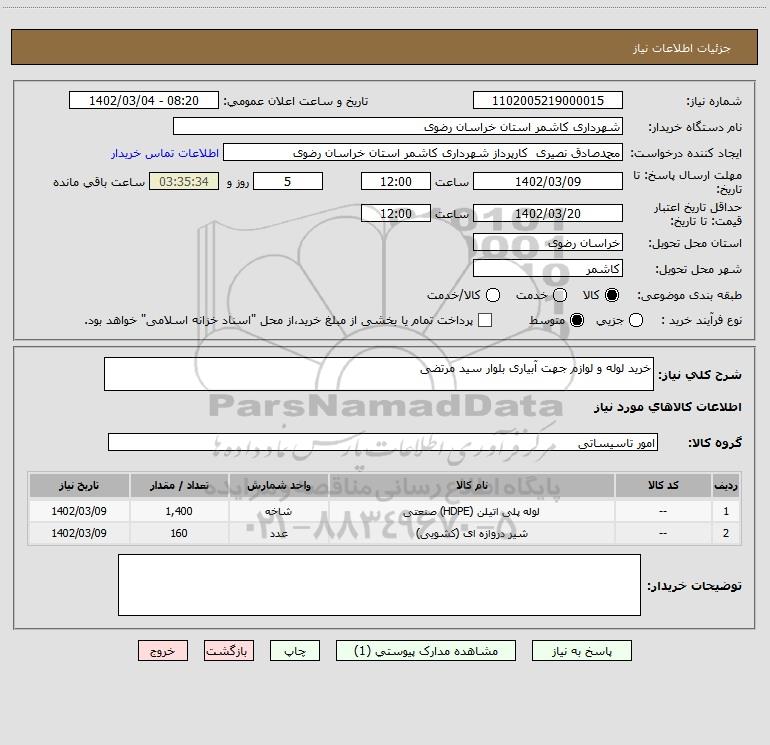Click the اطلاعات کالاهای مورد نیاز heading
Screen dimensions: 770x745
pos(667,407)
